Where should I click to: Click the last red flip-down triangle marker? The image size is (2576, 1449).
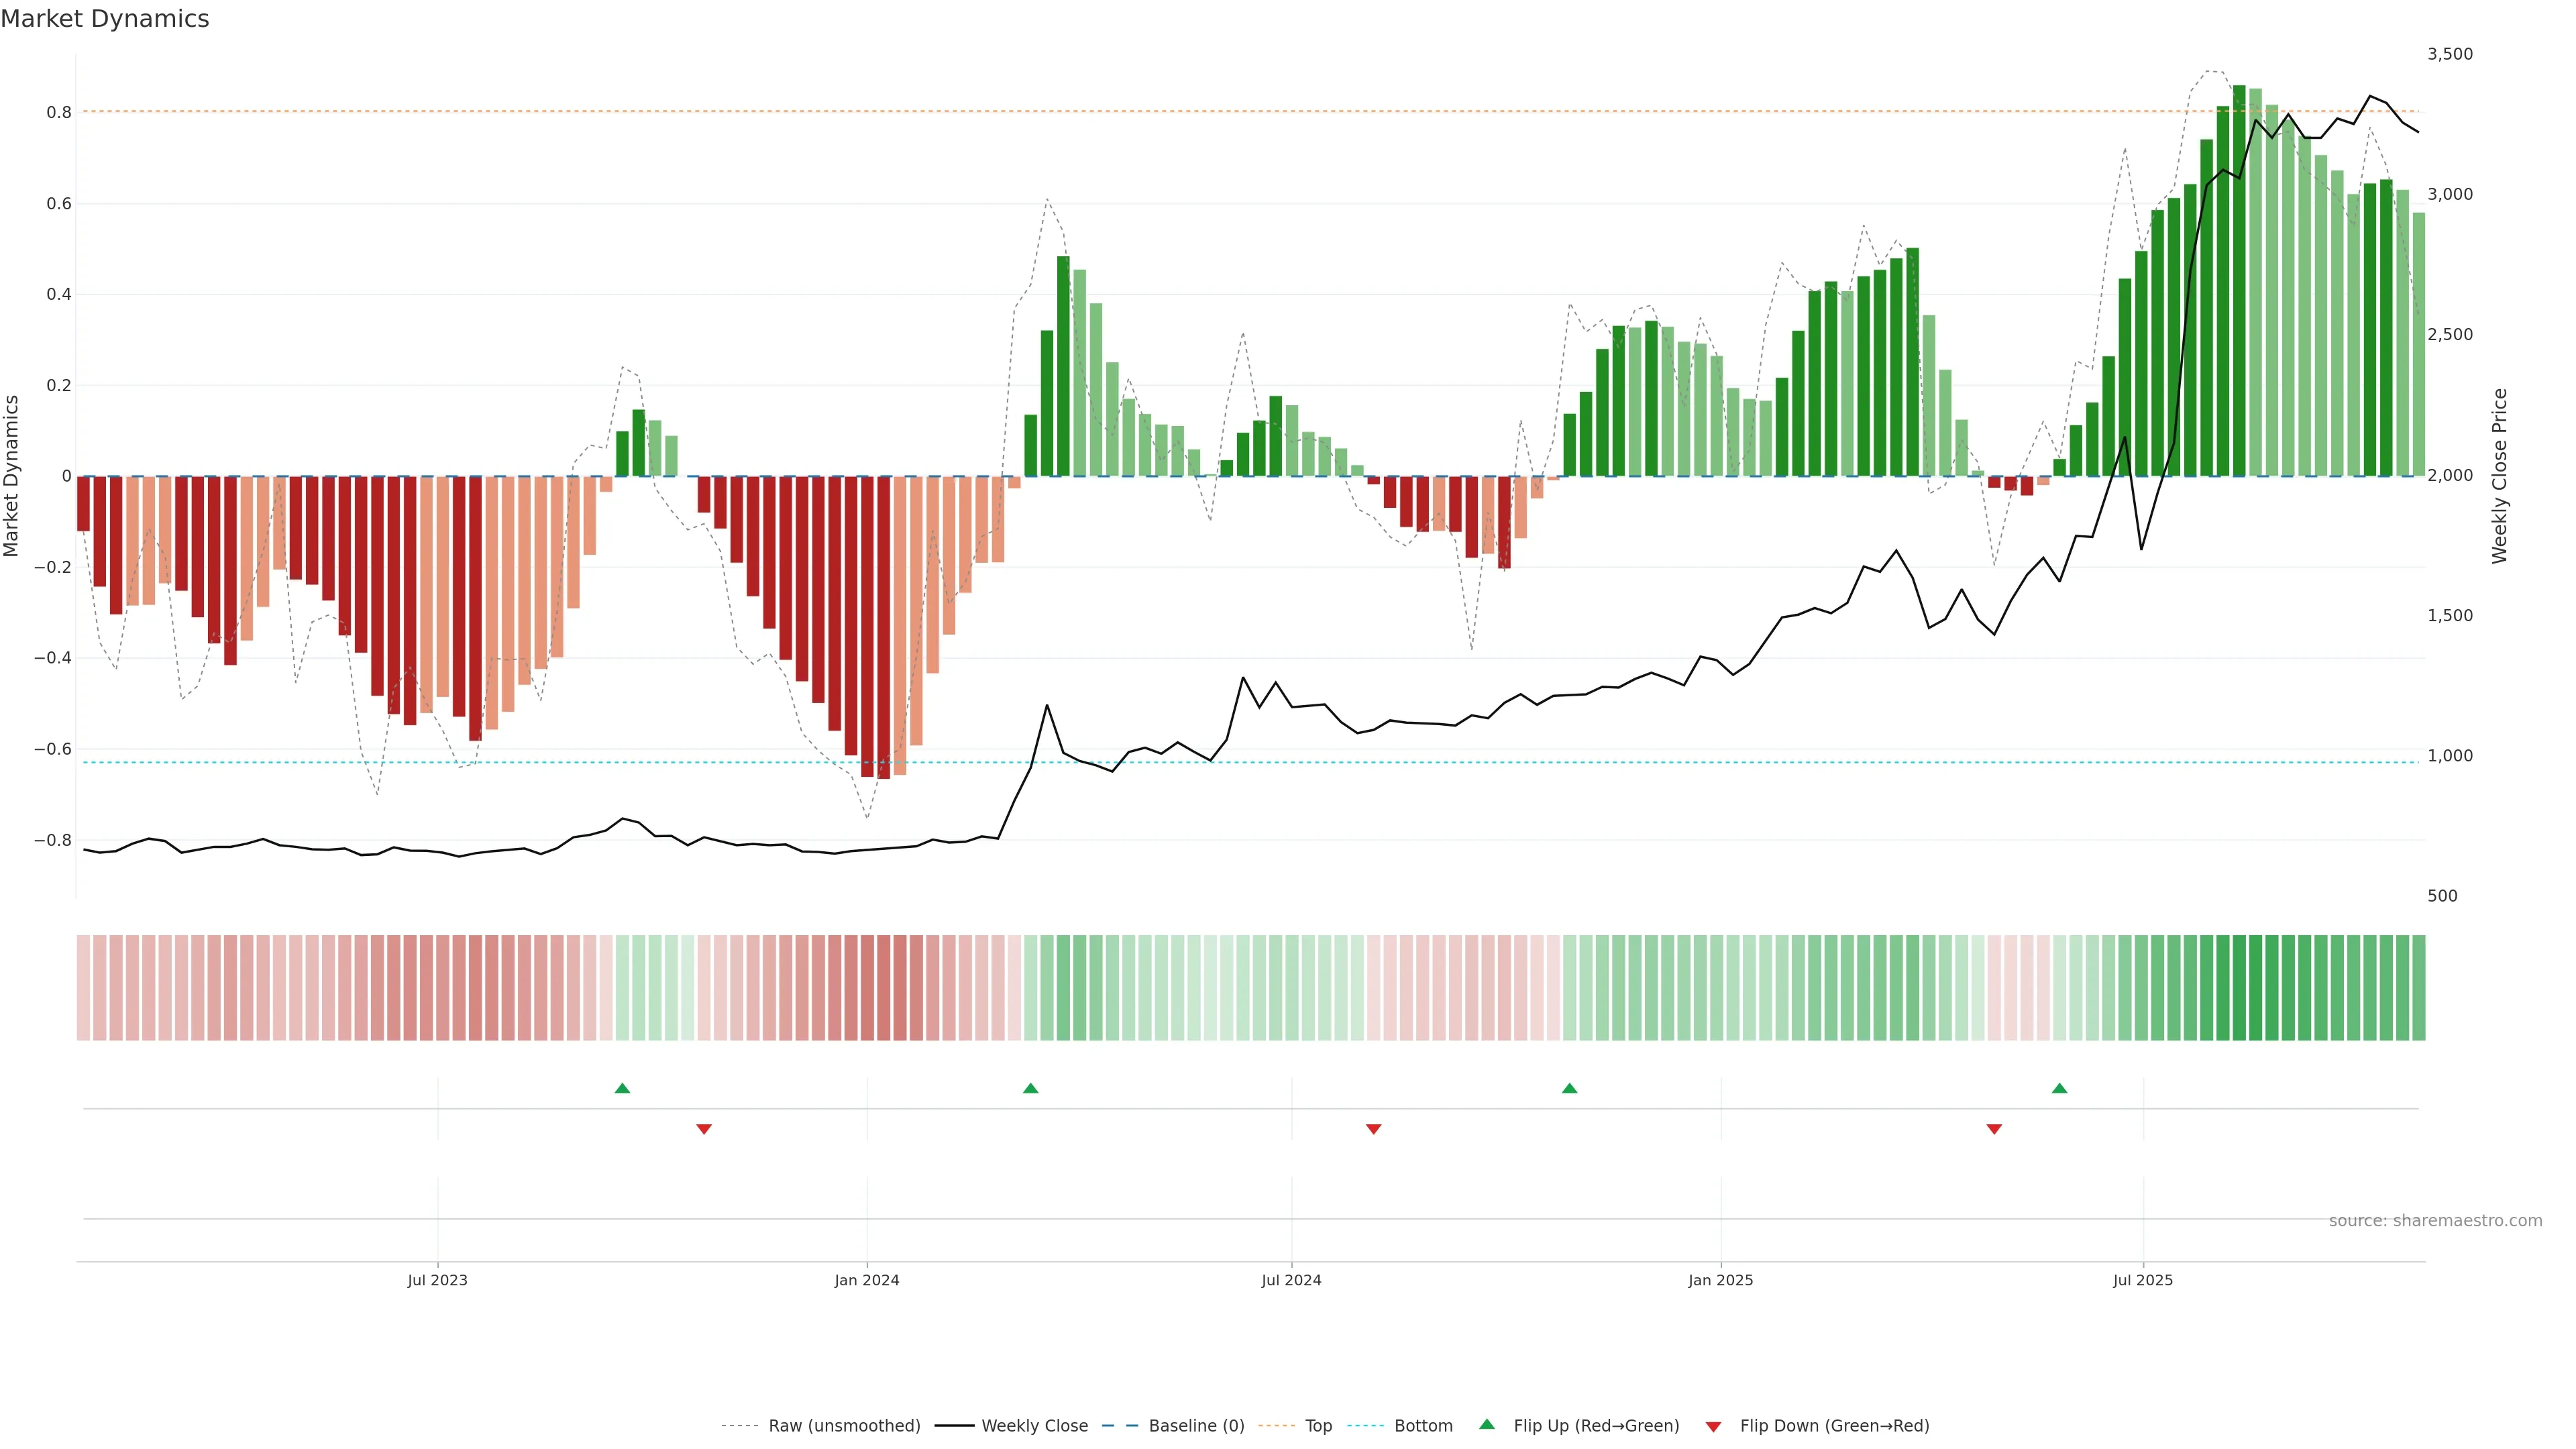[1994, 1129]
